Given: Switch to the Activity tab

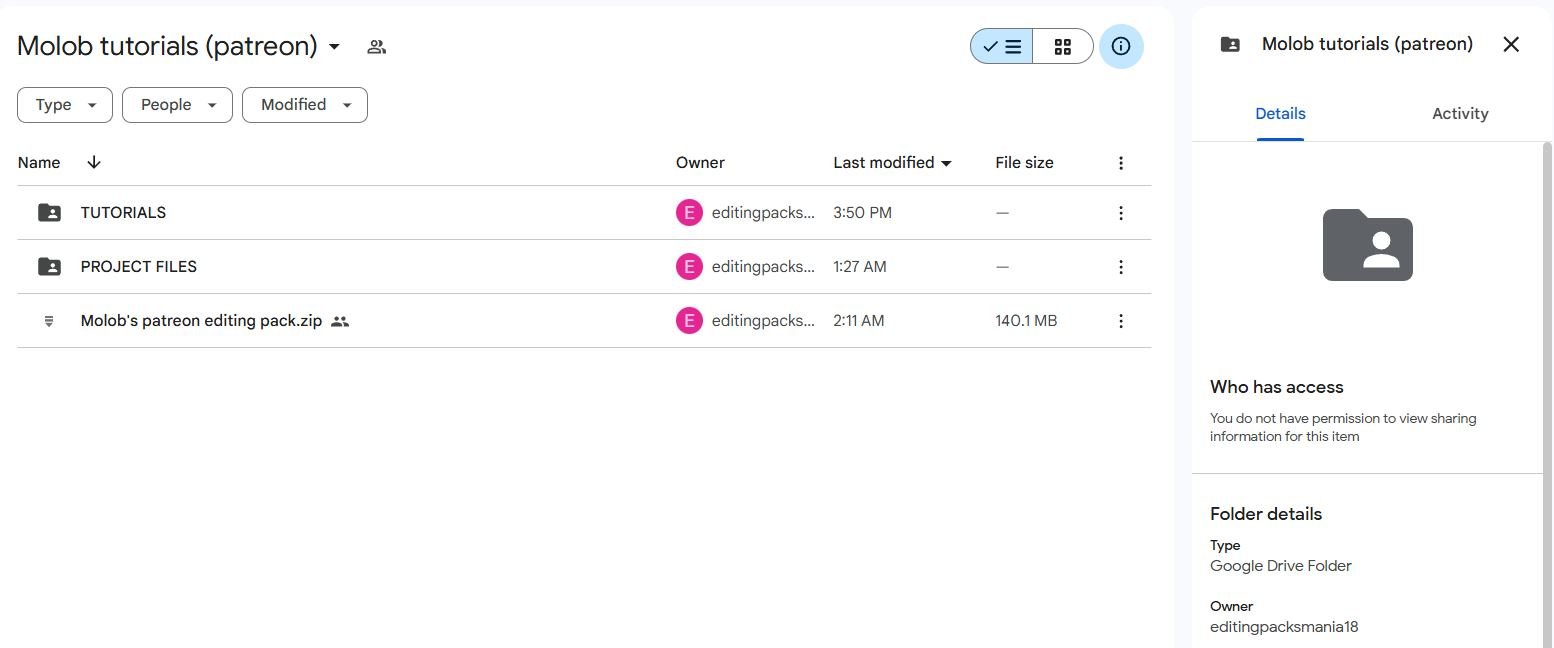Looking at the screenshot, I should click(x=1460, y=114).
